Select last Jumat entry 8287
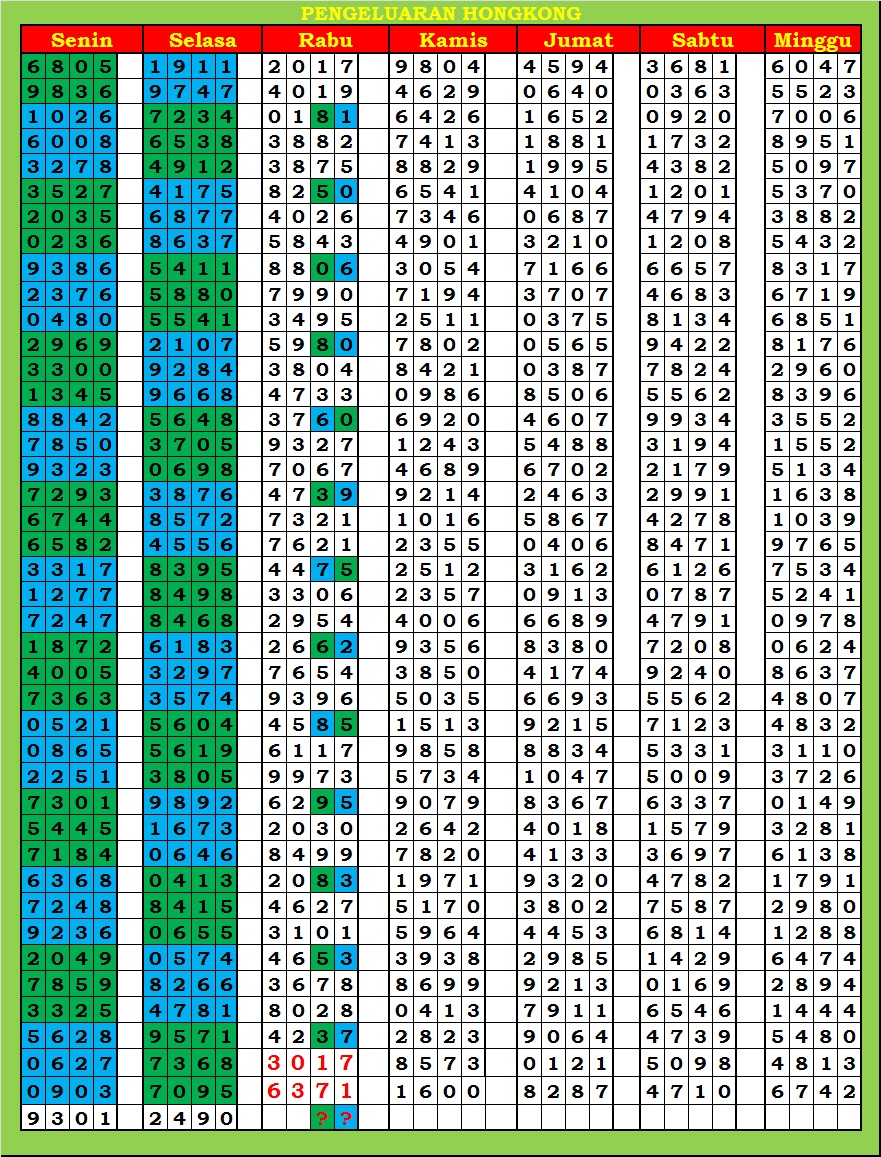Image resolution: width=881 pixels, height=1157 pixels. [x=565, y=1090]
